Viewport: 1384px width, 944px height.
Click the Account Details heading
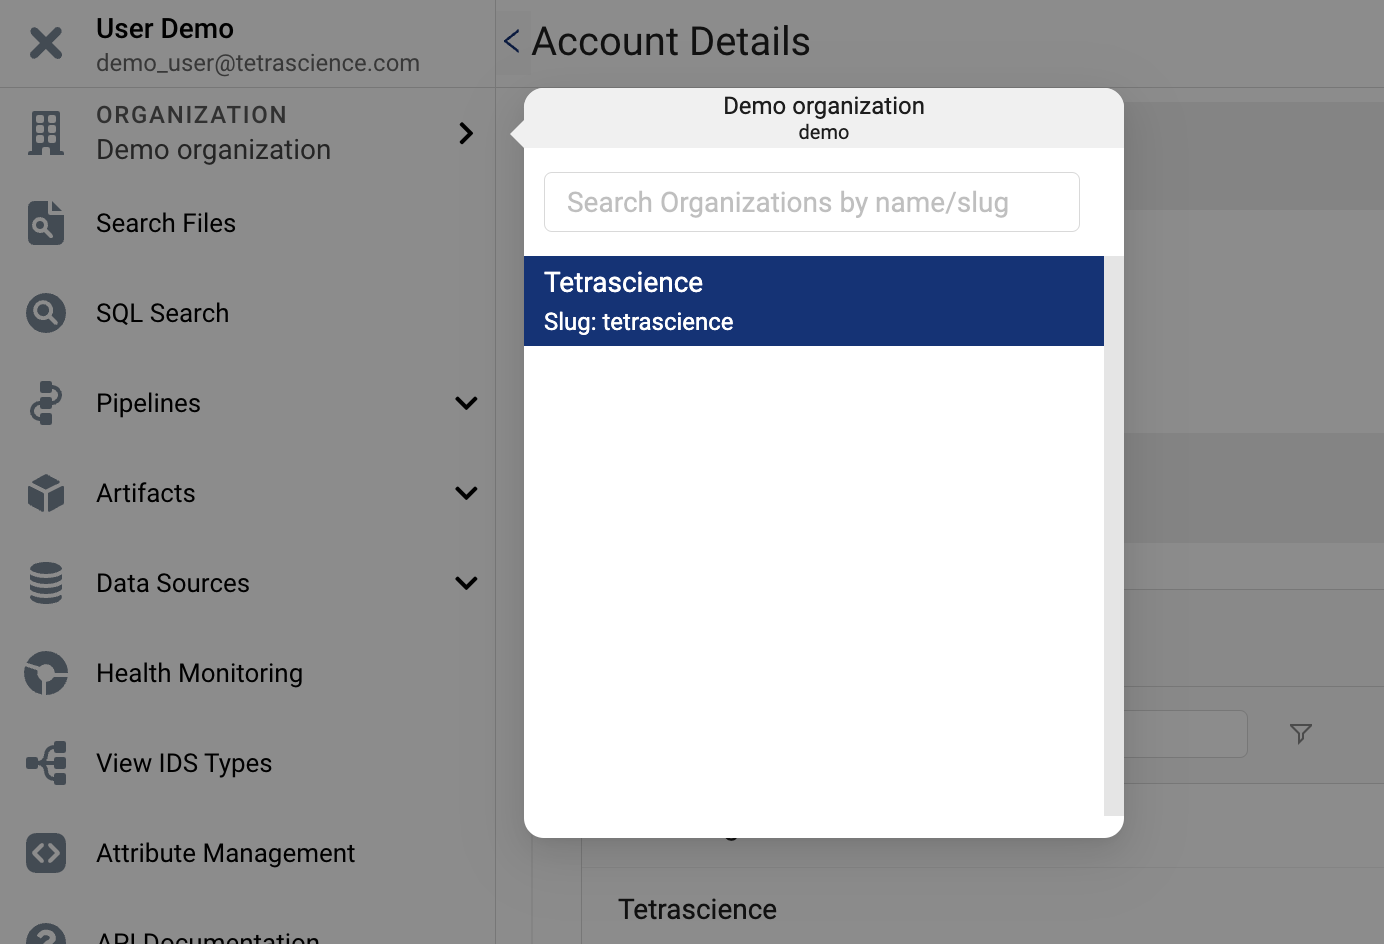click(671, 41)
